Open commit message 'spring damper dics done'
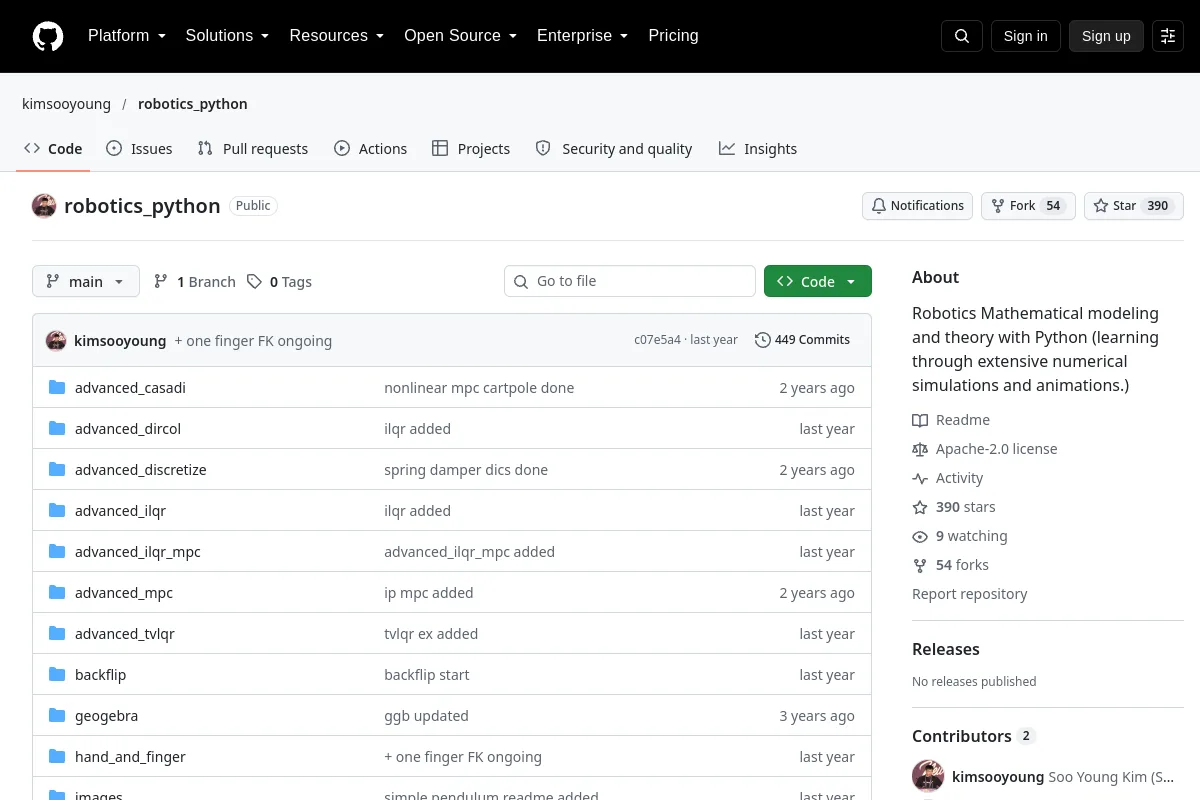This screenshot has width=1200, height=800. 466,470
